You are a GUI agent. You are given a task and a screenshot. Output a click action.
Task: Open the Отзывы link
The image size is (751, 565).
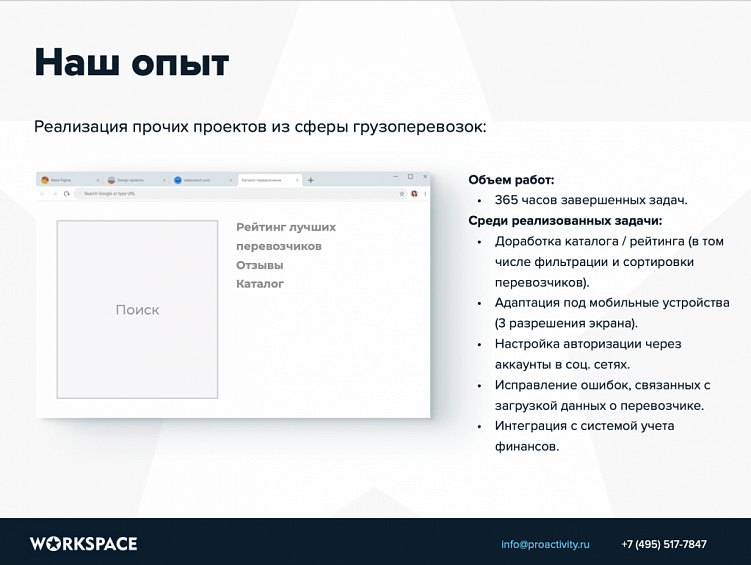[260, 265]
